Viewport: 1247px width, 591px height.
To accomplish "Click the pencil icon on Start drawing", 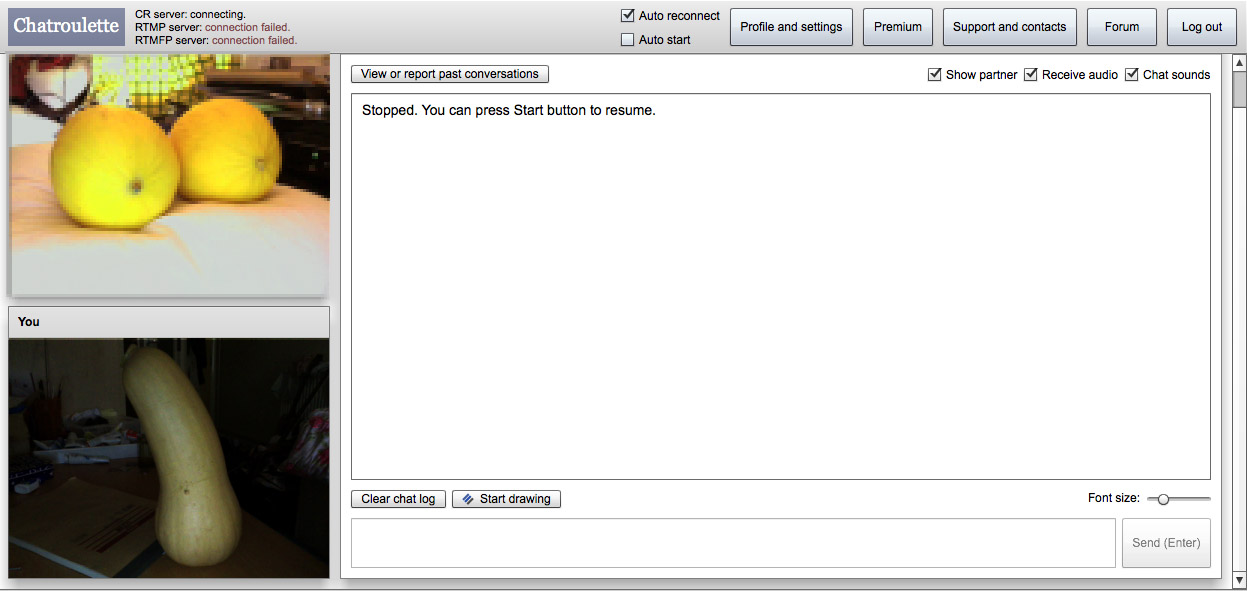I will coord(467,499).
